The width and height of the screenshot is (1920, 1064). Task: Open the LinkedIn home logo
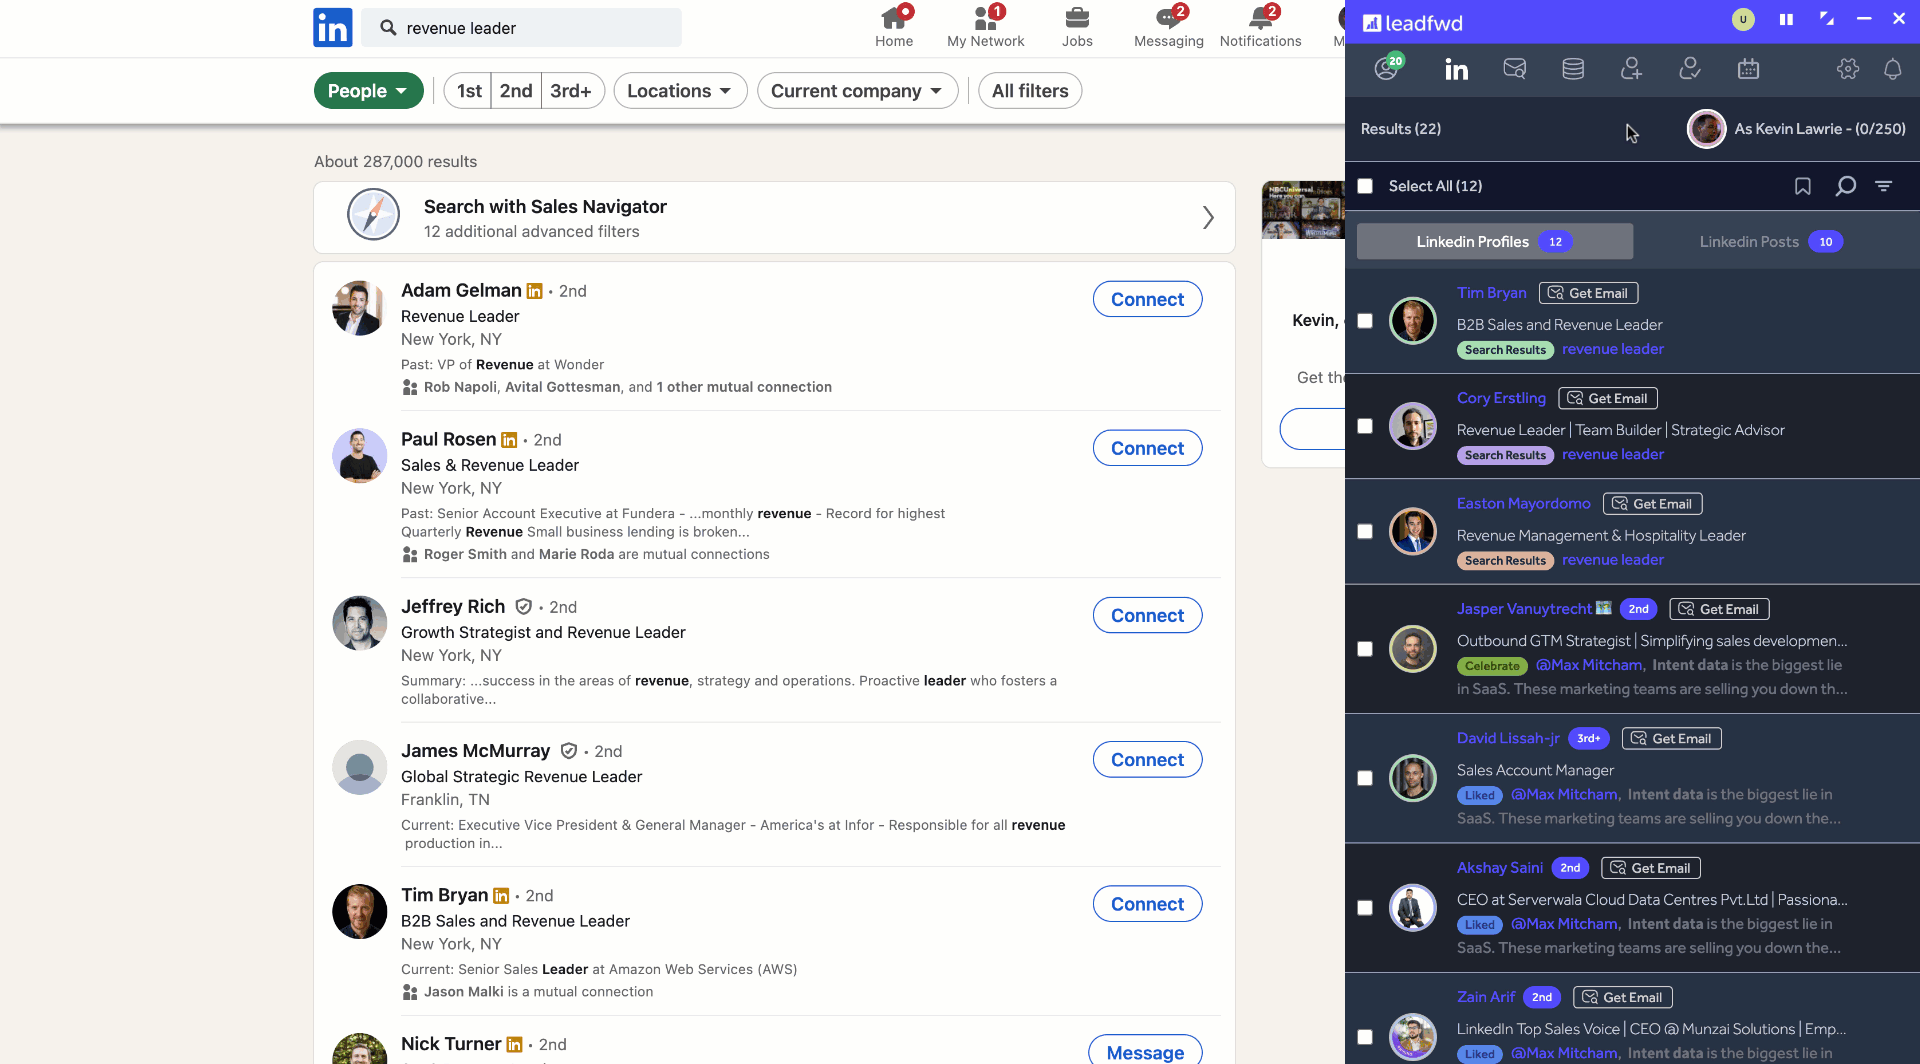pyautogui.click(x=332, y=28)
